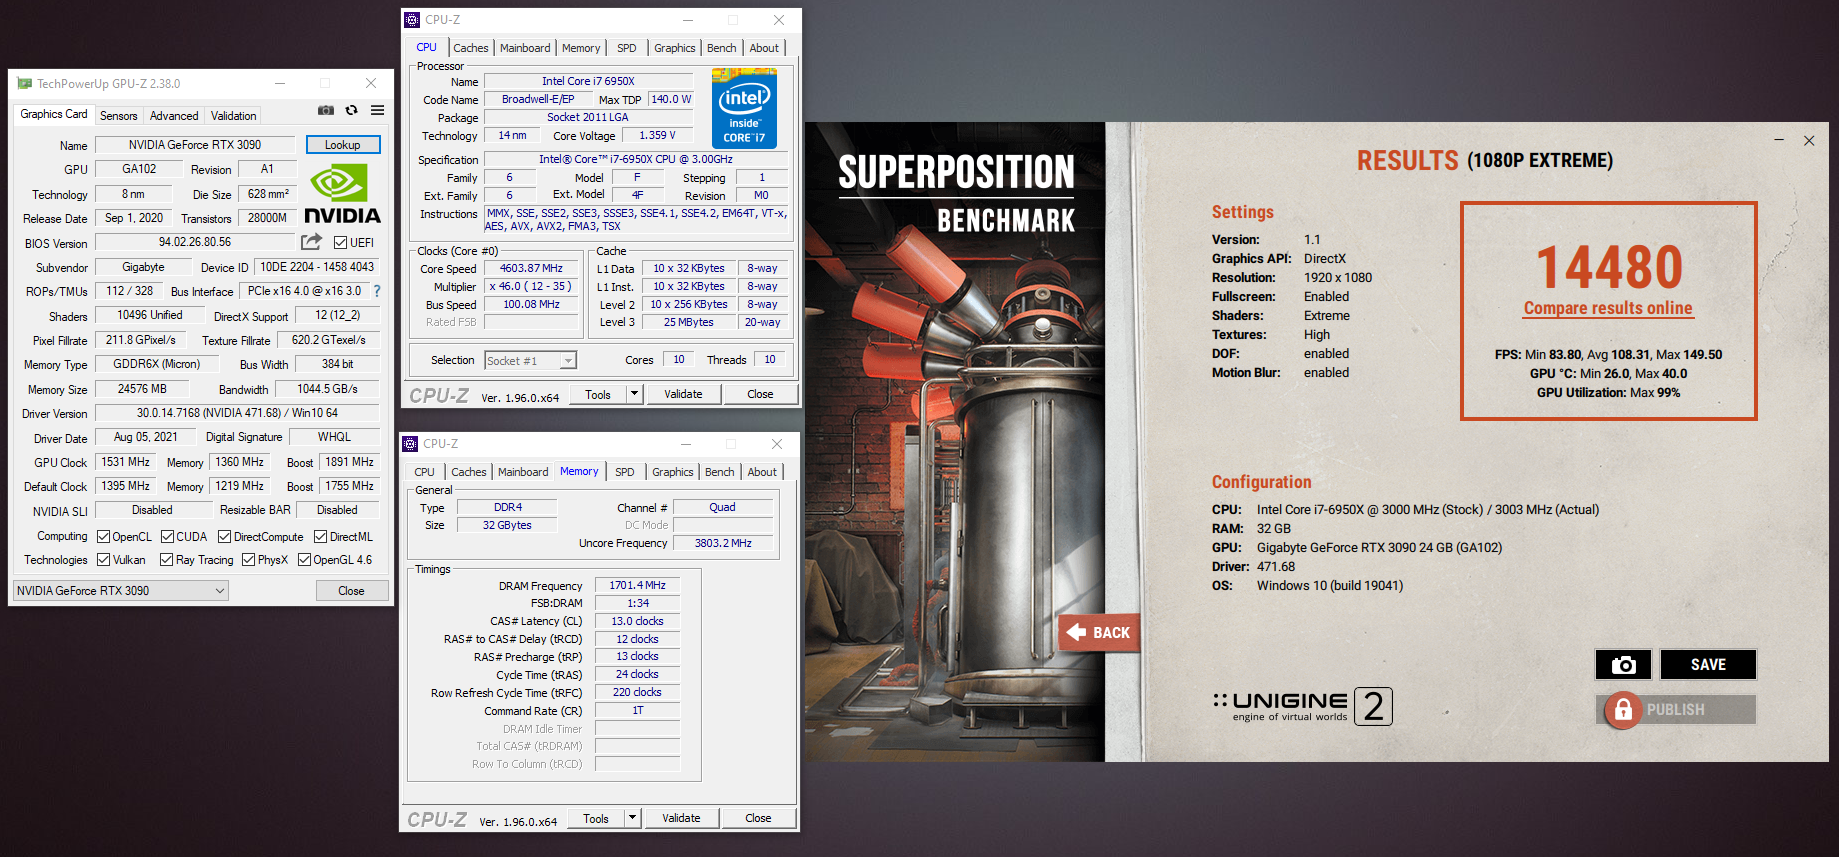Click the SAVE button in Superposition results
This screenshot has width=1839, height=857.
pyautogui.click(x=1708, y=665)
